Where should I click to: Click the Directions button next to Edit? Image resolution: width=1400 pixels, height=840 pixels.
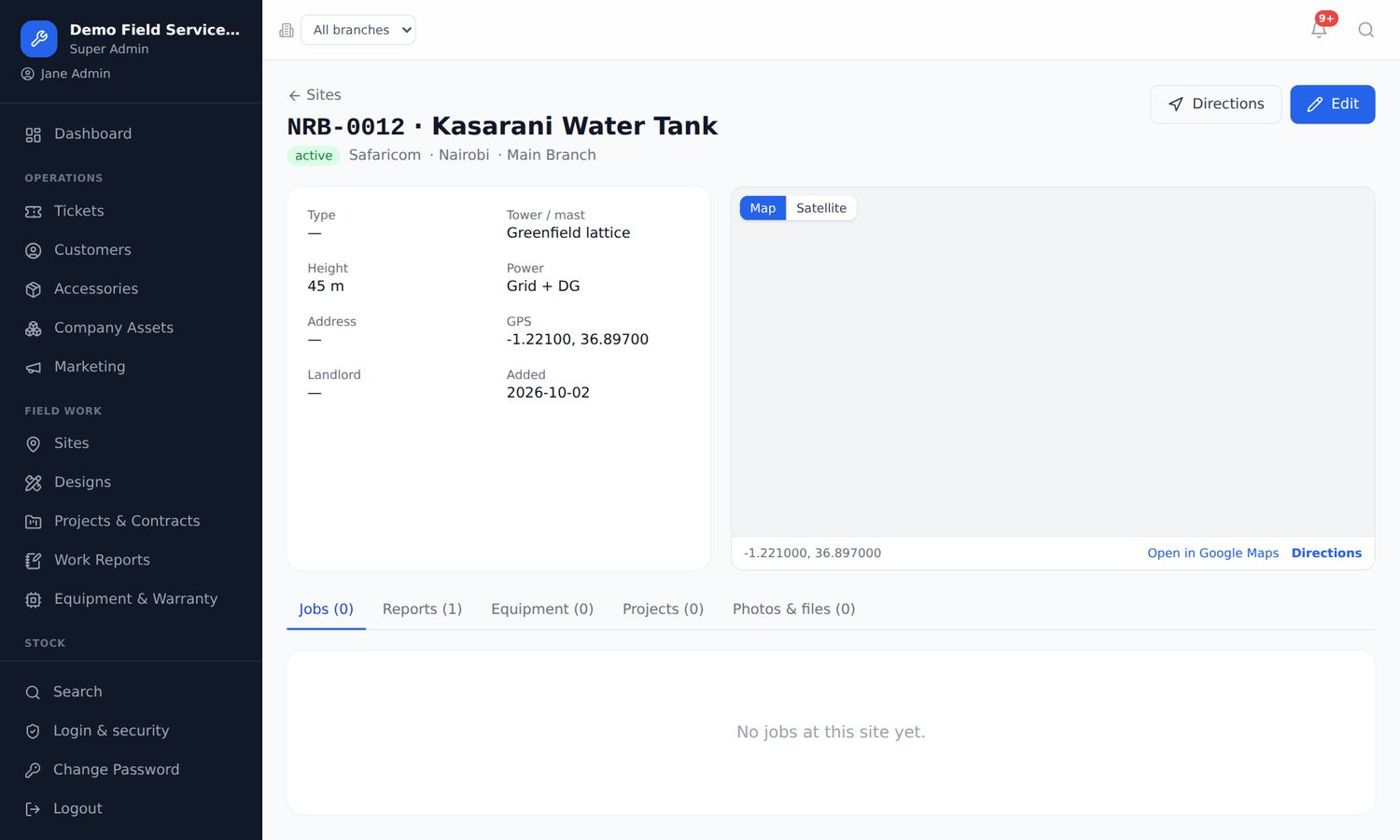tap(1215, 104)
